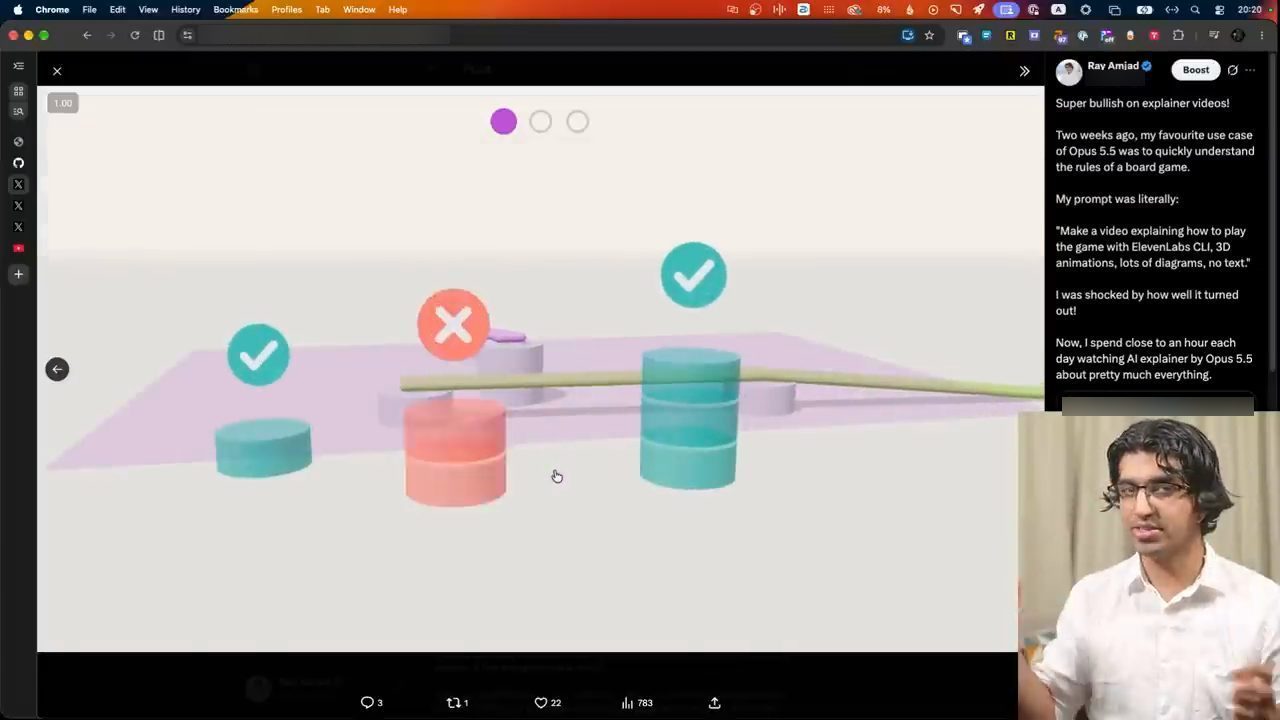Open media controls icon in toolbar
The height and width of the screenshot is (720, 1280).
coord(1214,35)
